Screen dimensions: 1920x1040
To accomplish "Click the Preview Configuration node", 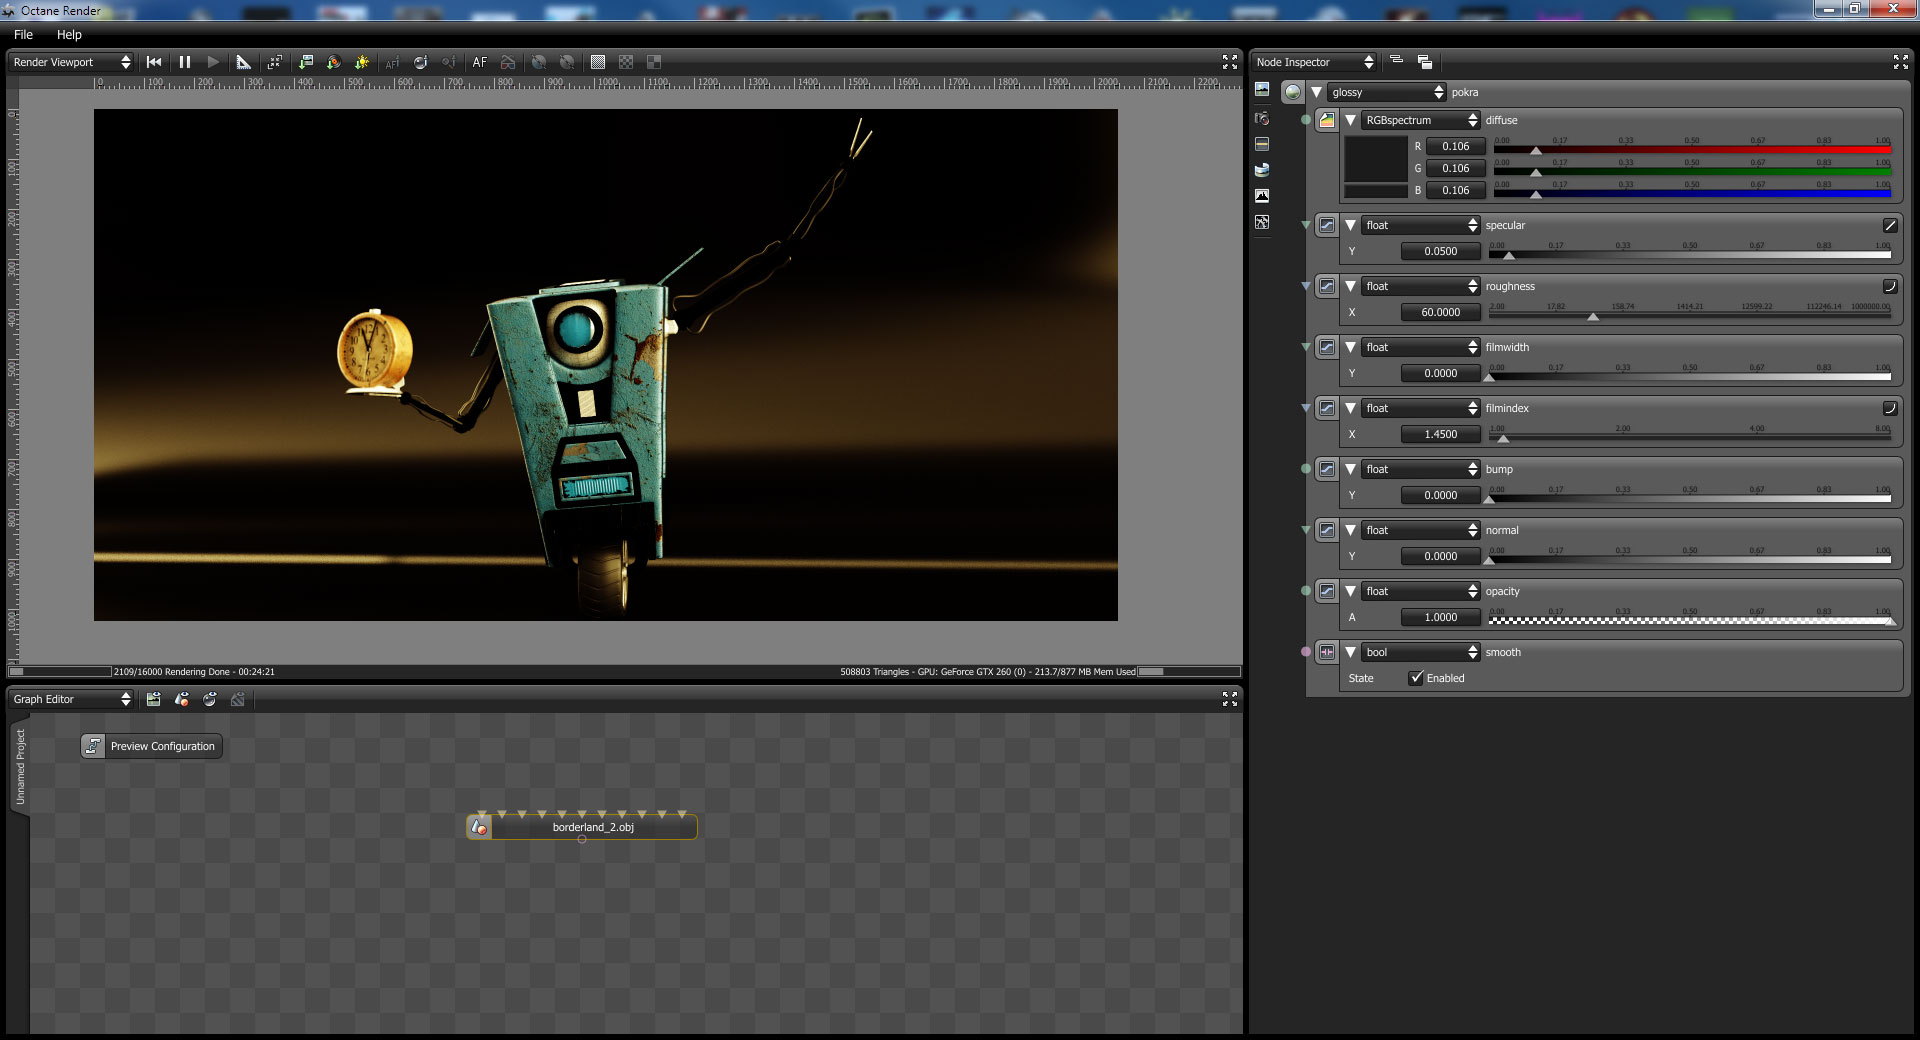I will tap(152, 746).
